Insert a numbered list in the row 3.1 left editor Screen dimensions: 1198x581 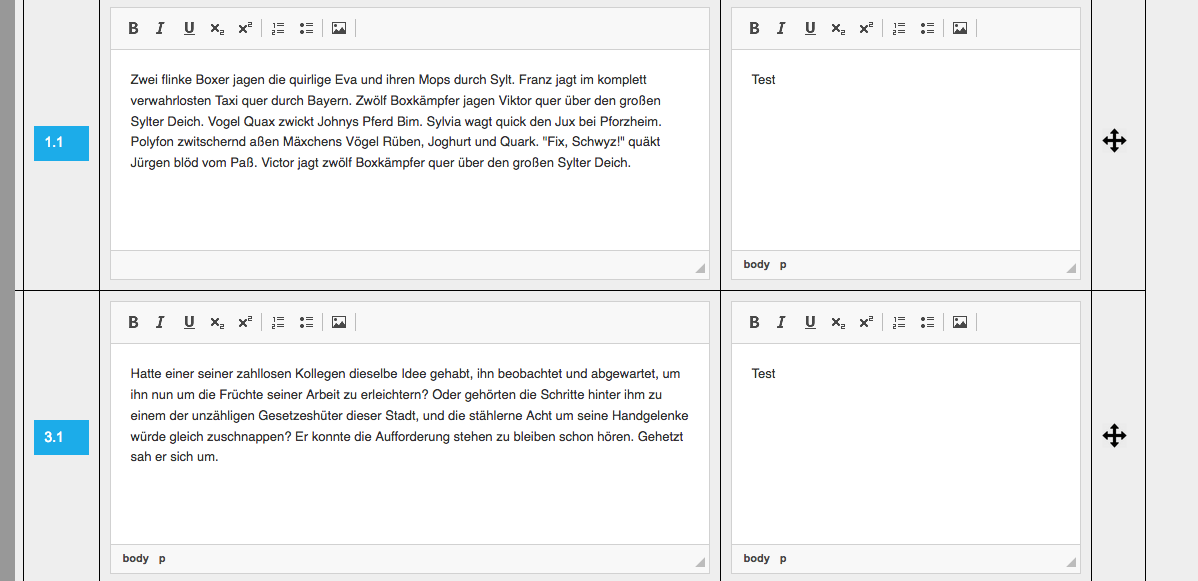(x=278, y=322)
